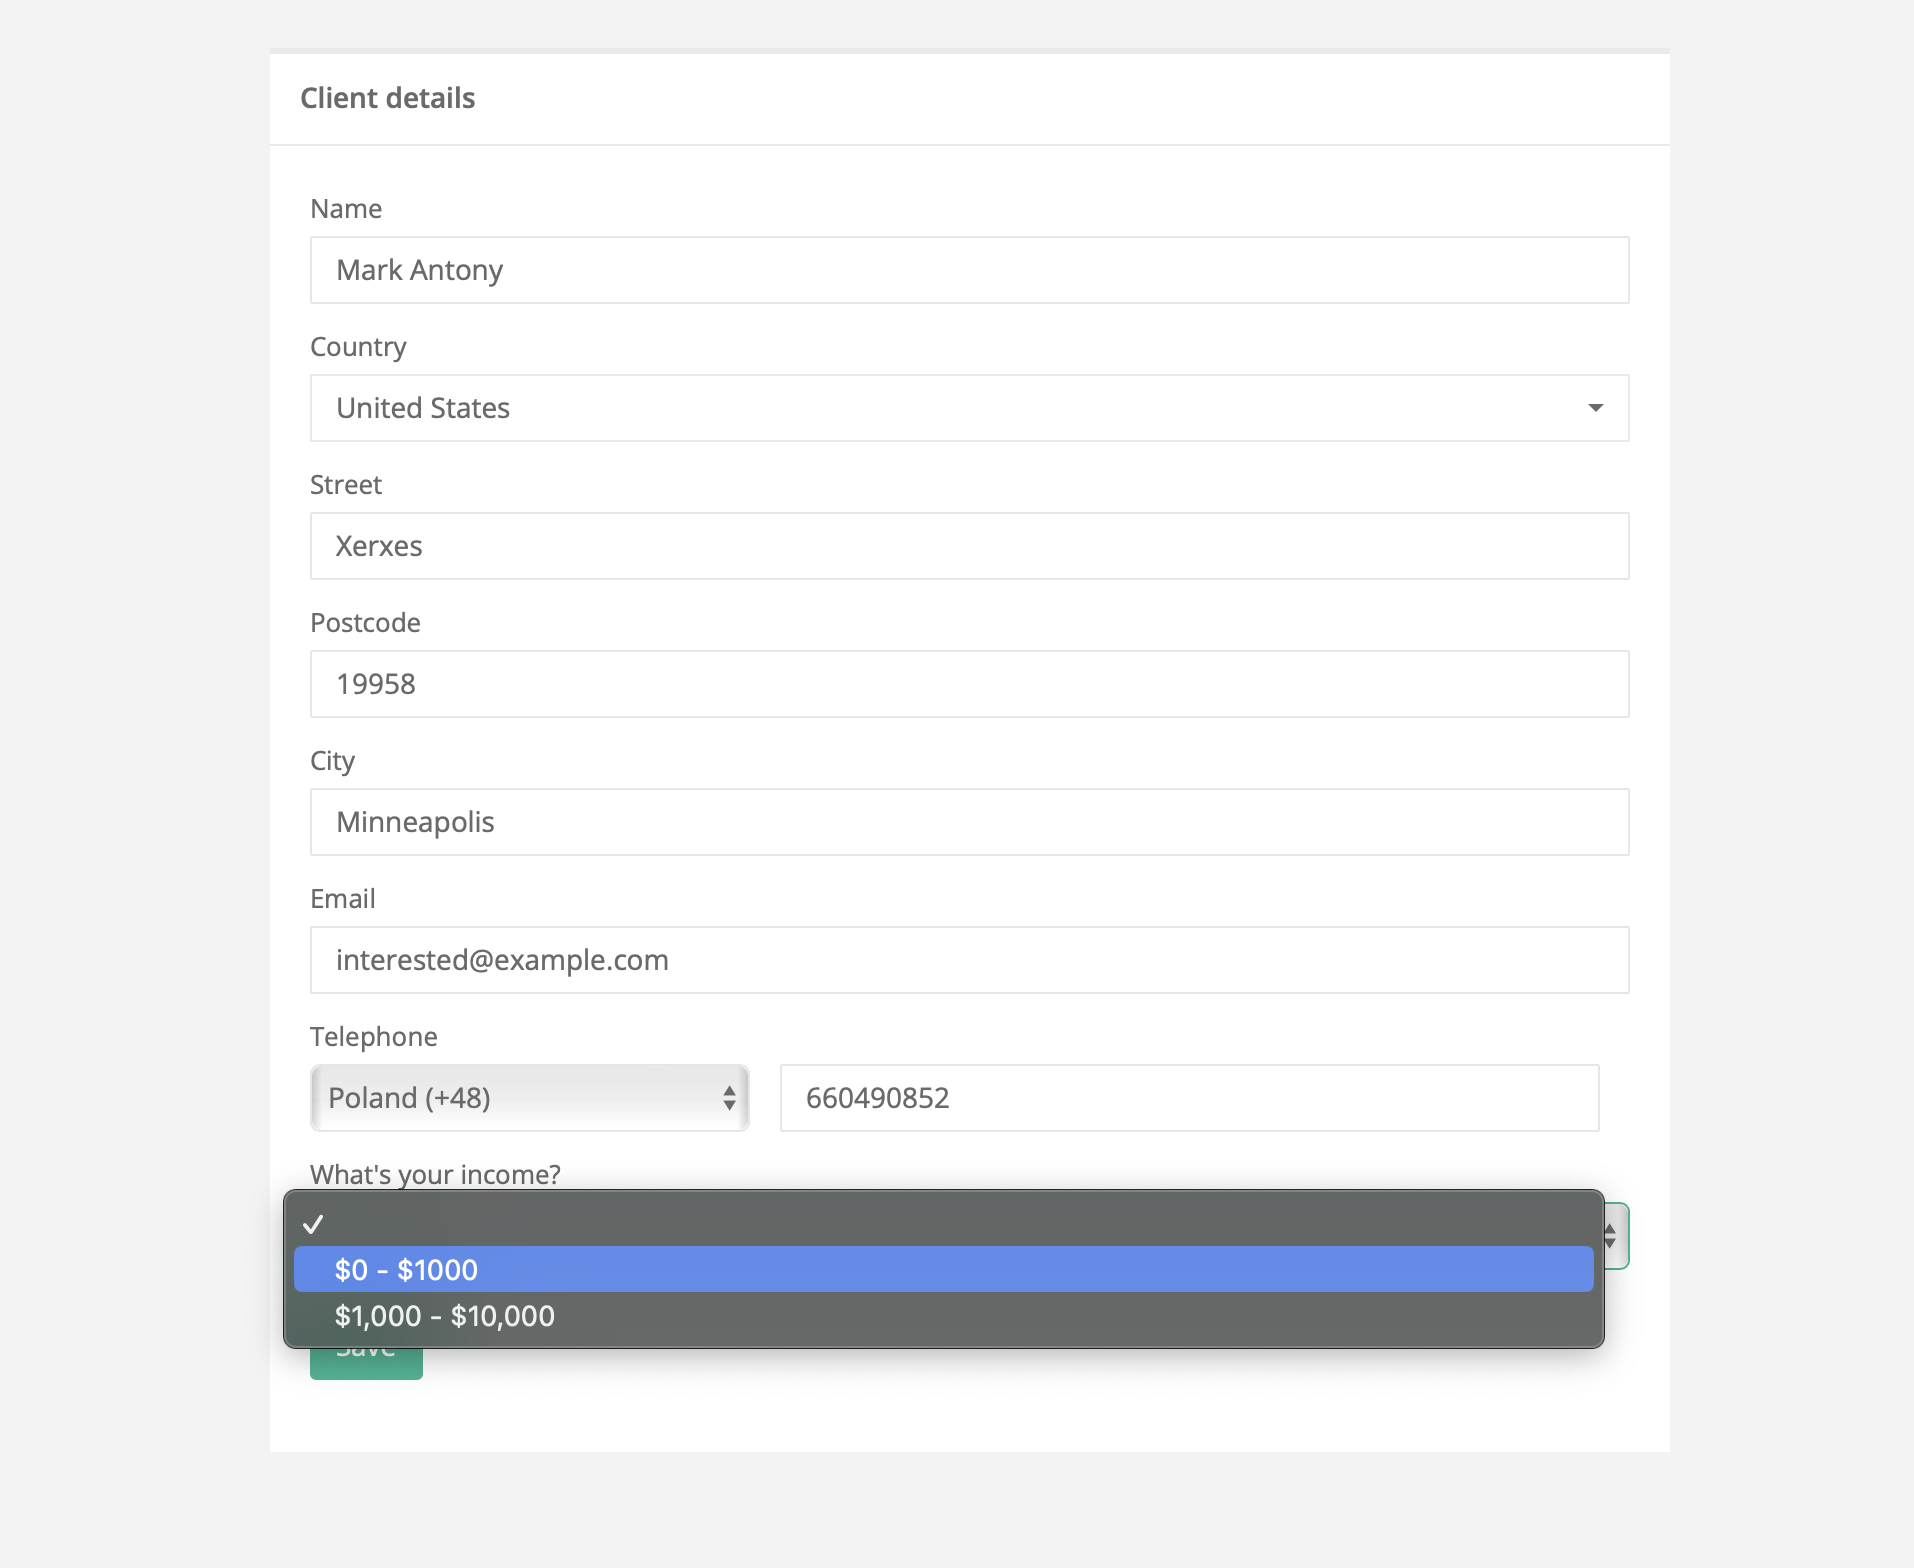Image resolution: width=1914 pixels, height=1568 pixels.
Task: Select the City field with Minneapolis
Action: pyautogui.click(x=968, y=822)
